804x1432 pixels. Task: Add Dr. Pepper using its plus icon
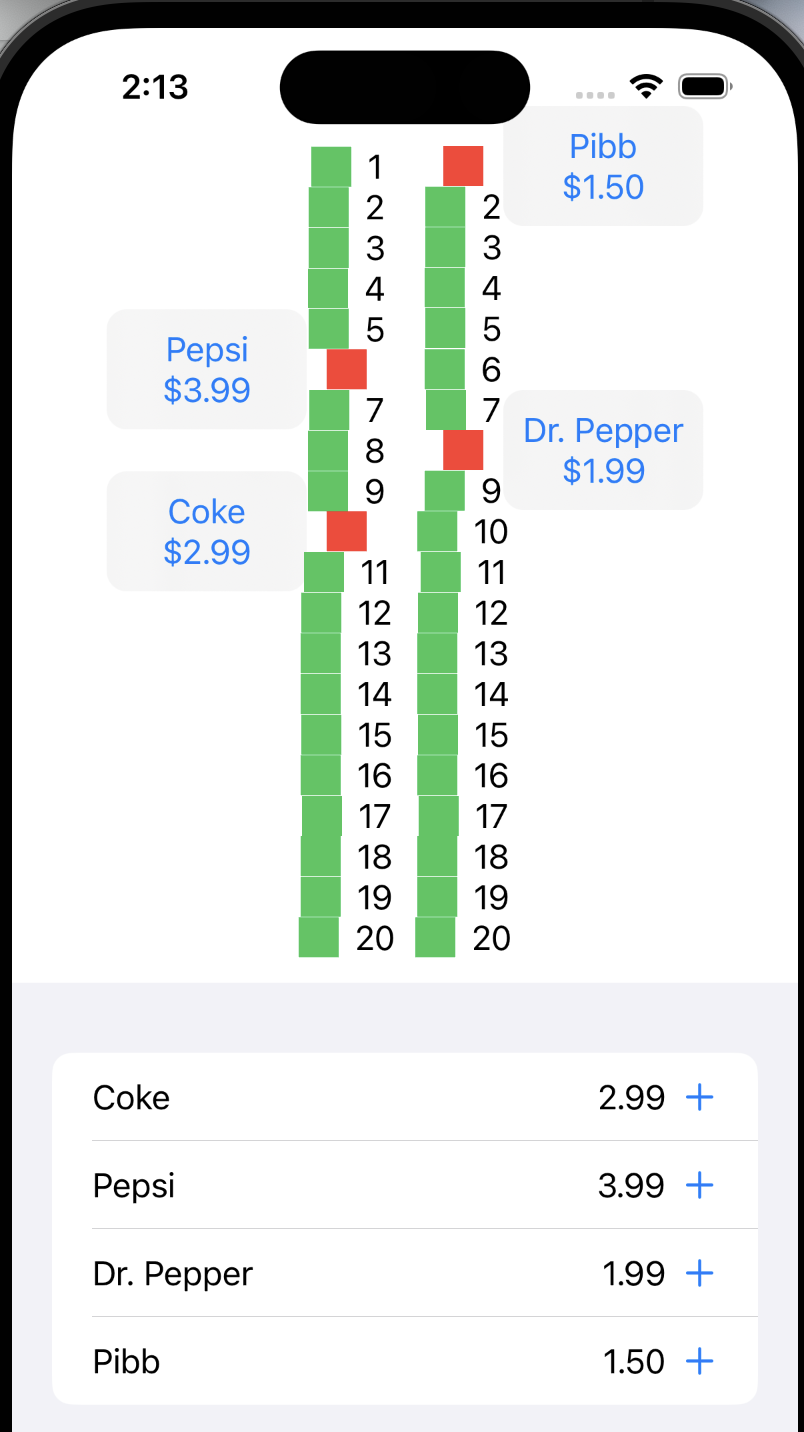click(x=699, y=1273)
